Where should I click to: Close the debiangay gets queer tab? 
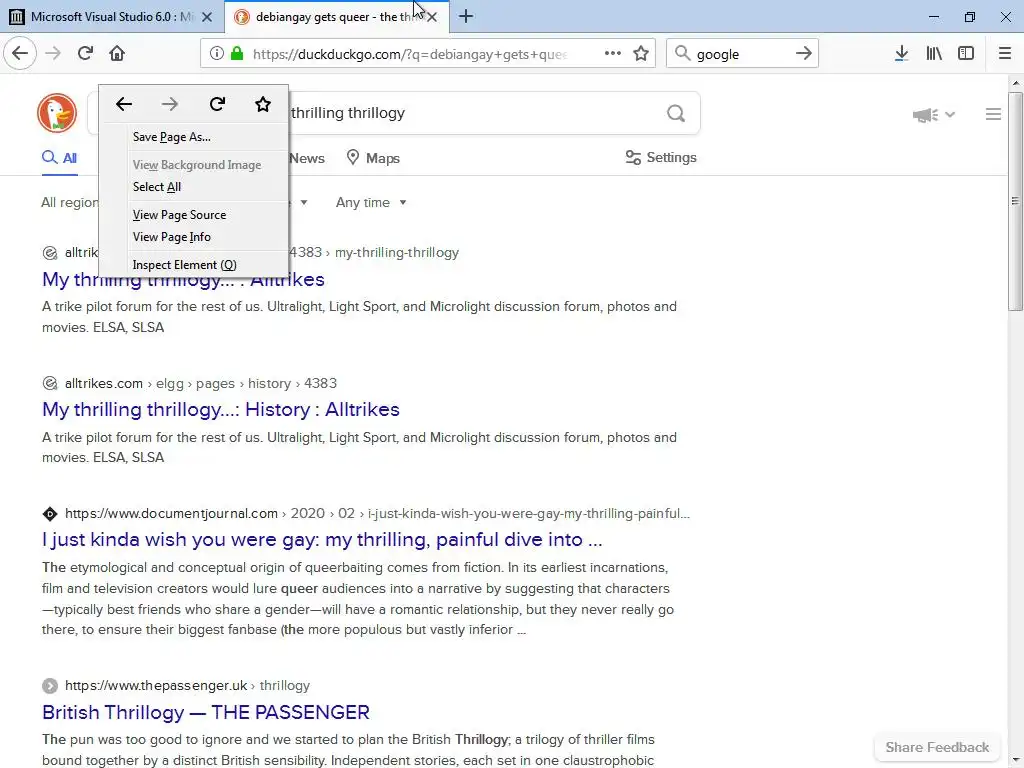pos(432,17)
